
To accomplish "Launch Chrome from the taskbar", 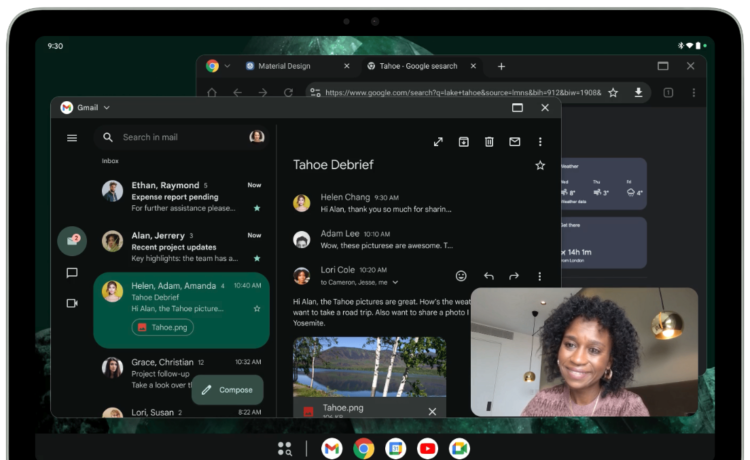I will pos(364,449).
